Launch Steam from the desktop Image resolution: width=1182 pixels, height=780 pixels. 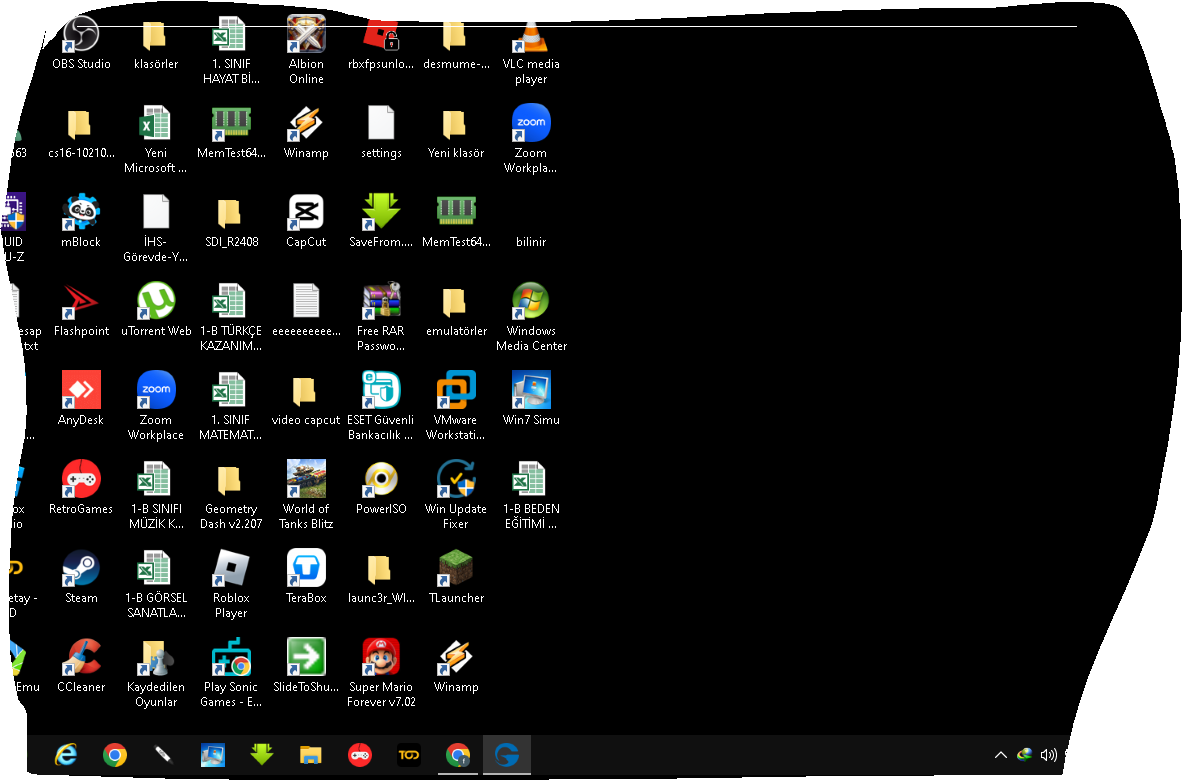point(81,577)
